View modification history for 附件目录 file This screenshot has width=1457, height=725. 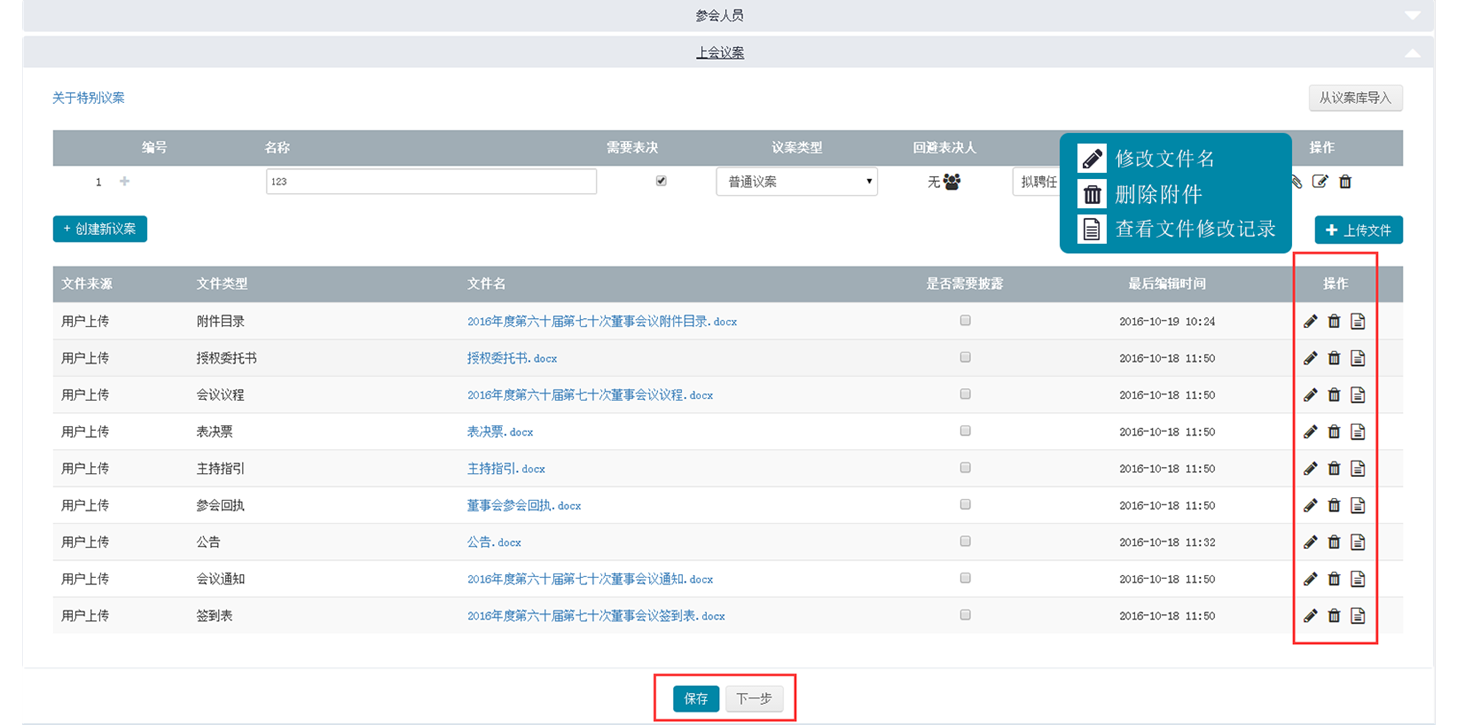tap(1357, 321)
